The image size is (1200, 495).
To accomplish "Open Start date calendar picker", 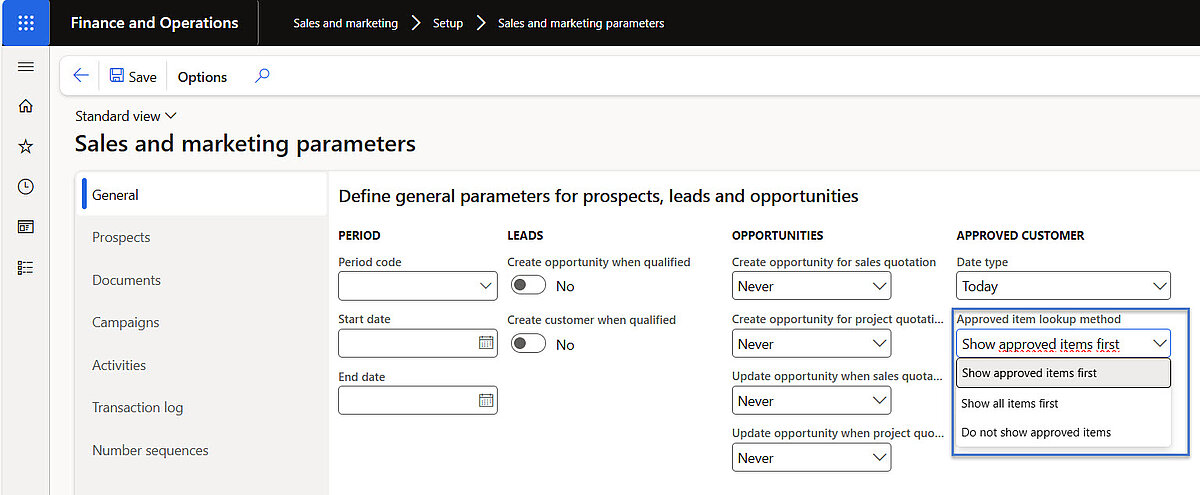I will point(486,343).
